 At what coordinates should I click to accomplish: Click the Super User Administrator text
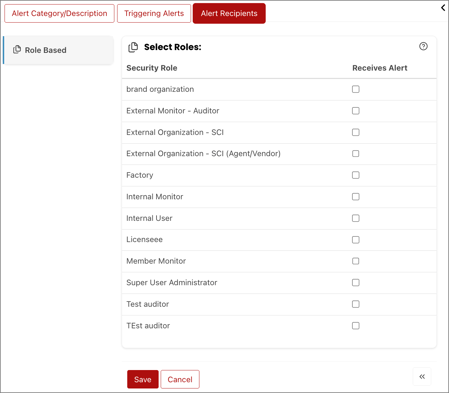pos(172,283)
